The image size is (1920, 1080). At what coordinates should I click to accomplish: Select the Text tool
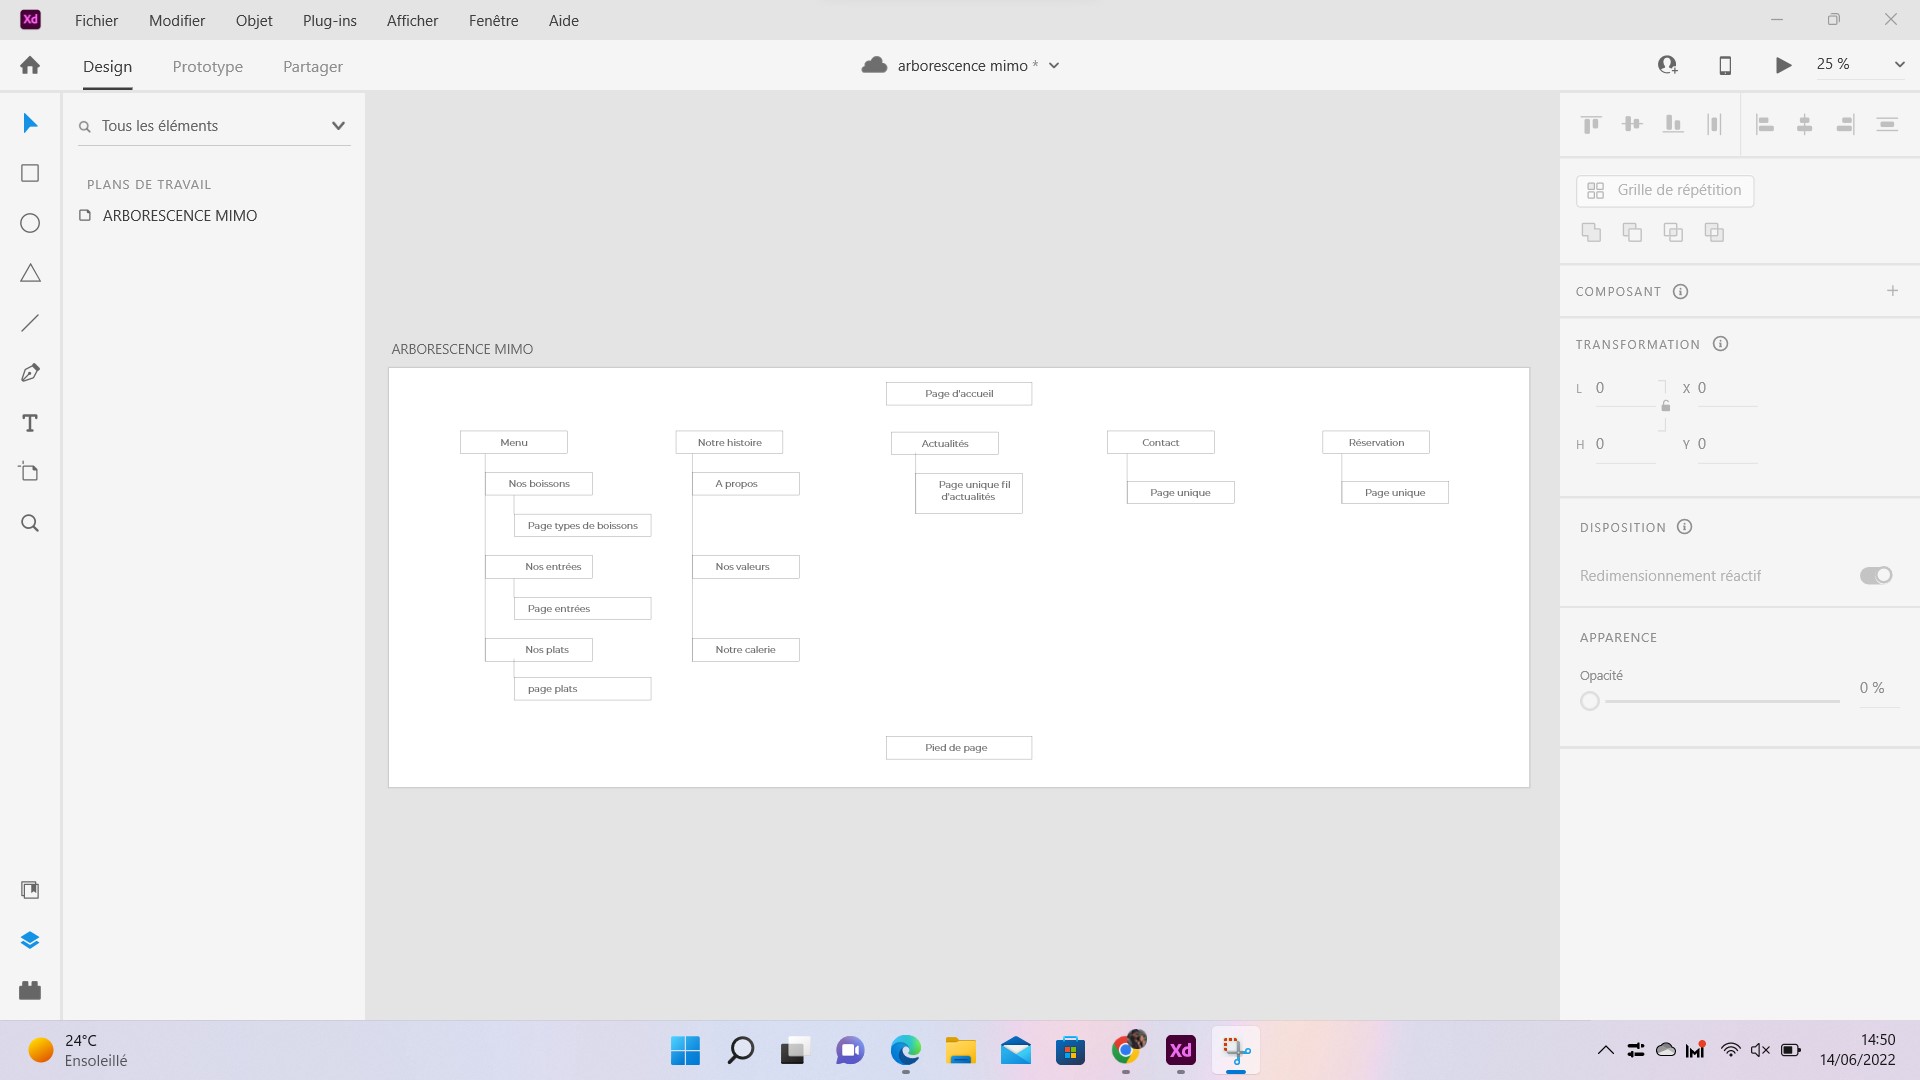[x=30, y=423]
